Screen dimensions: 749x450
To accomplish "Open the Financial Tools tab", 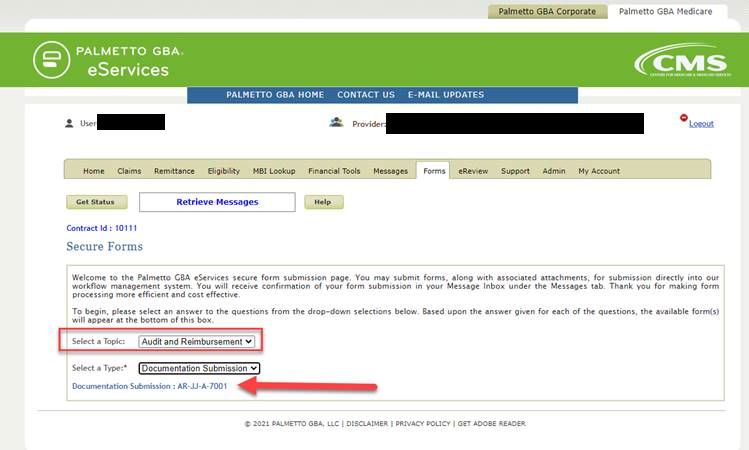I will coord(334,171).
